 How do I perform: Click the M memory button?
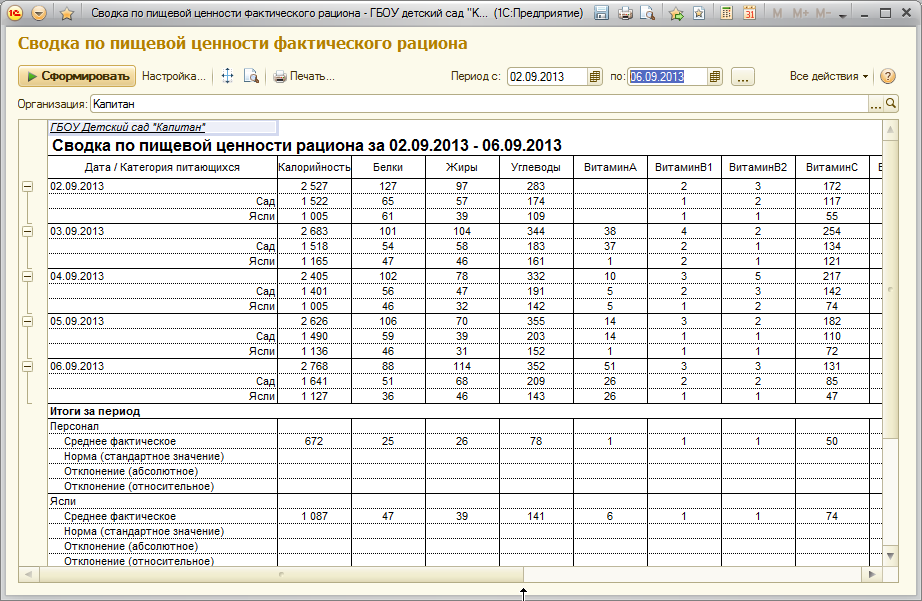pyautogui.click(x=777, y=13)
